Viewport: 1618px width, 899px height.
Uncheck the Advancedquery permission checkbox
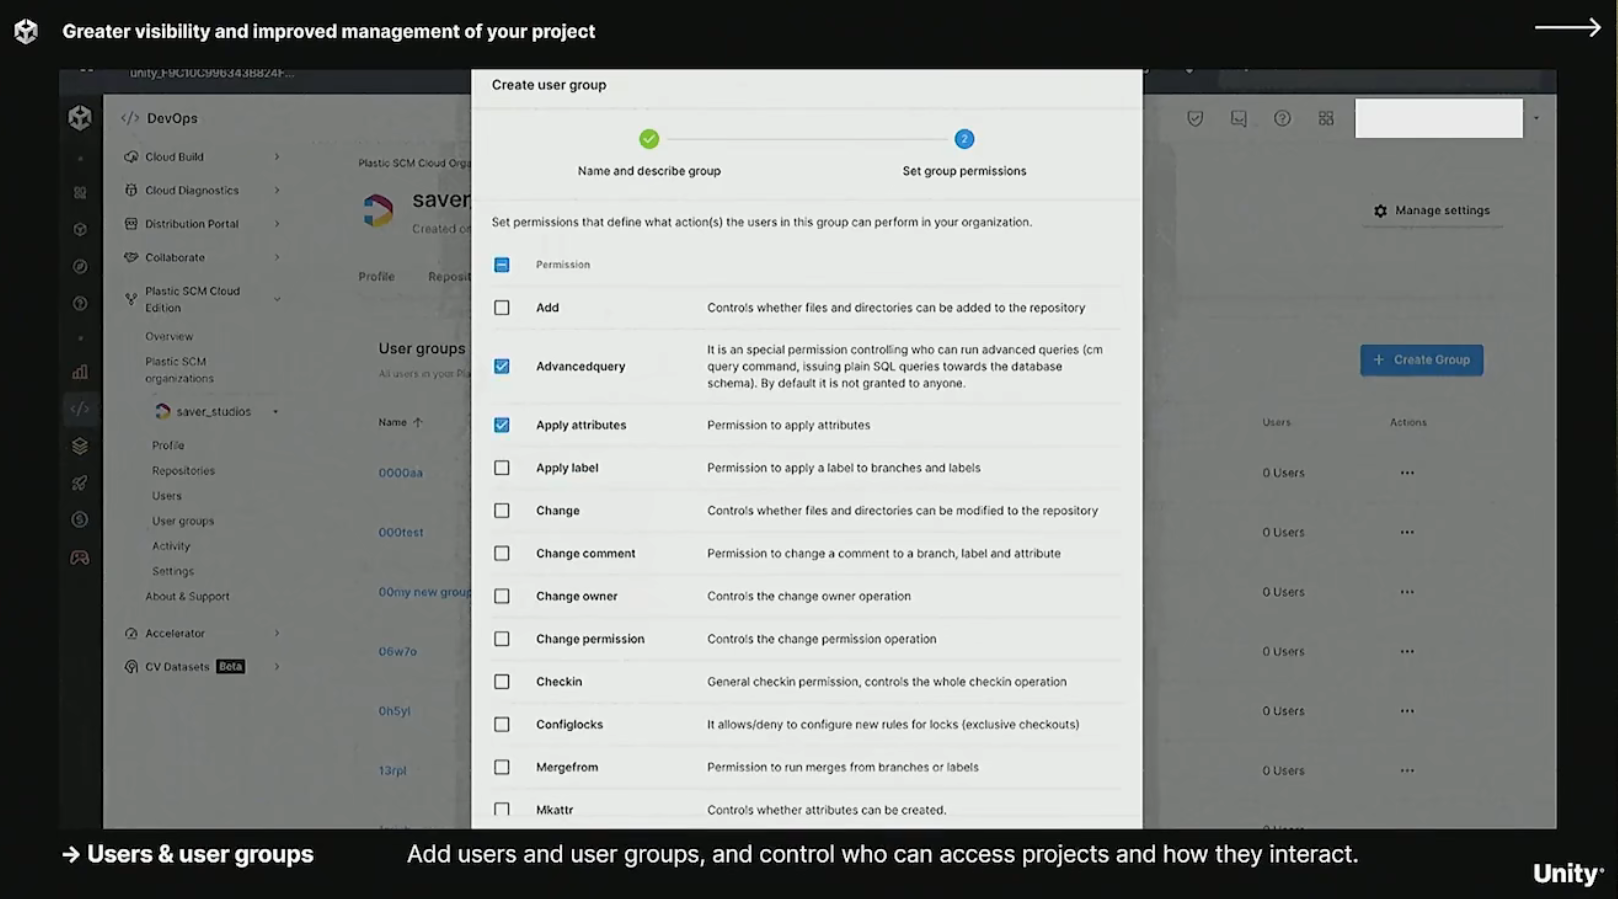coord(502,366)
